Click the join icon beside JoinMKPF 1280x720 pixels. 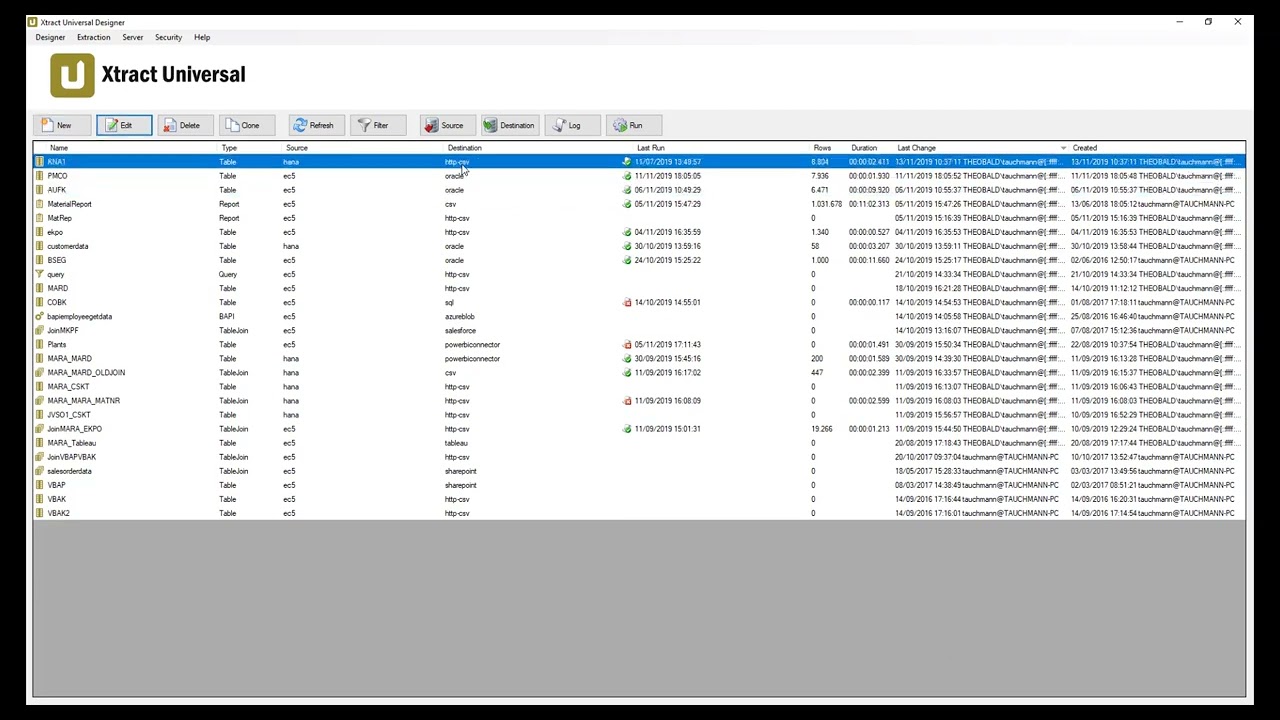(40, 330)
